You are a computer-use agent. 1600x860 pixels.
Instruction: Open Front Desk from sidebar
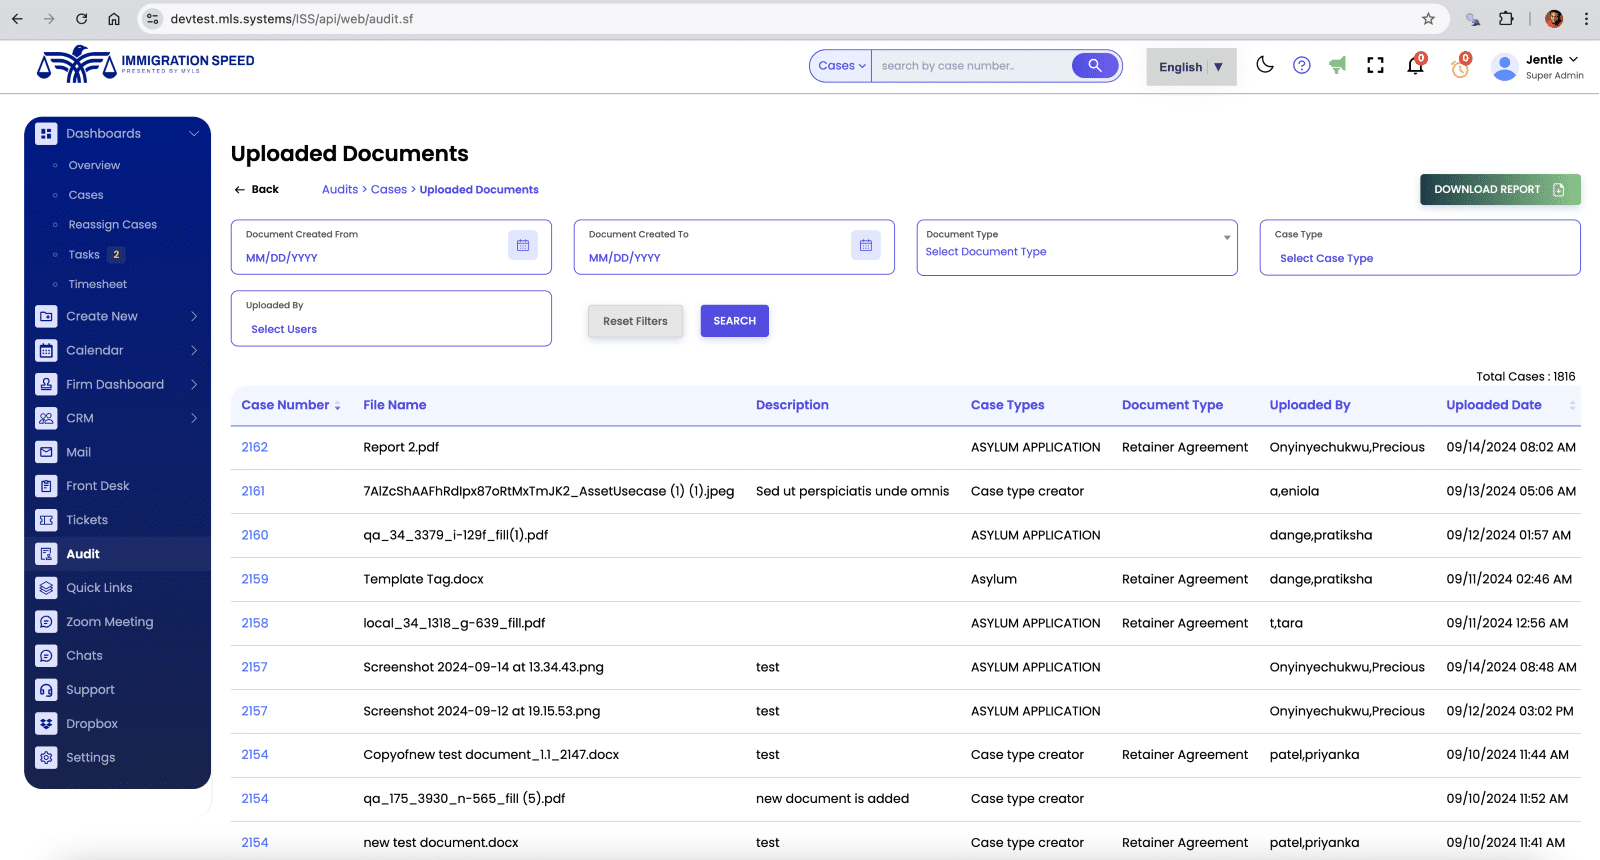pos(98,486)
